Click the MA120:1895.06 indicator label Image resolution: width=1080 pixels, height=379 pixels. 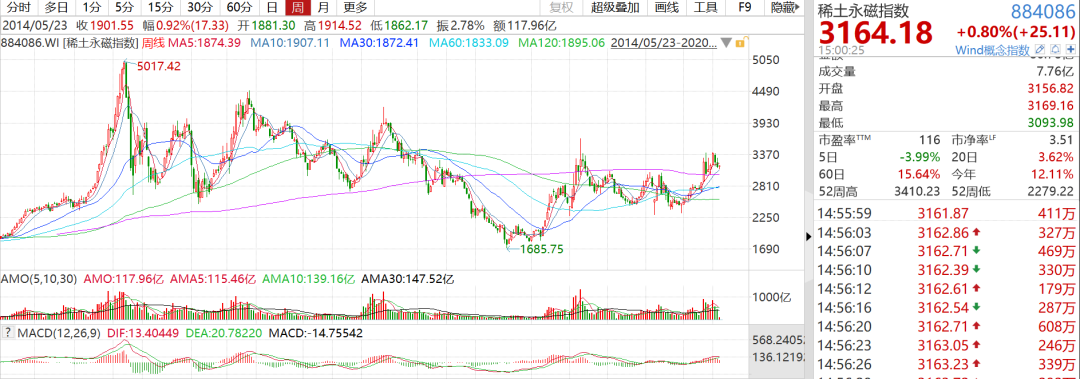pyautogui.click(x=561, y=43)
